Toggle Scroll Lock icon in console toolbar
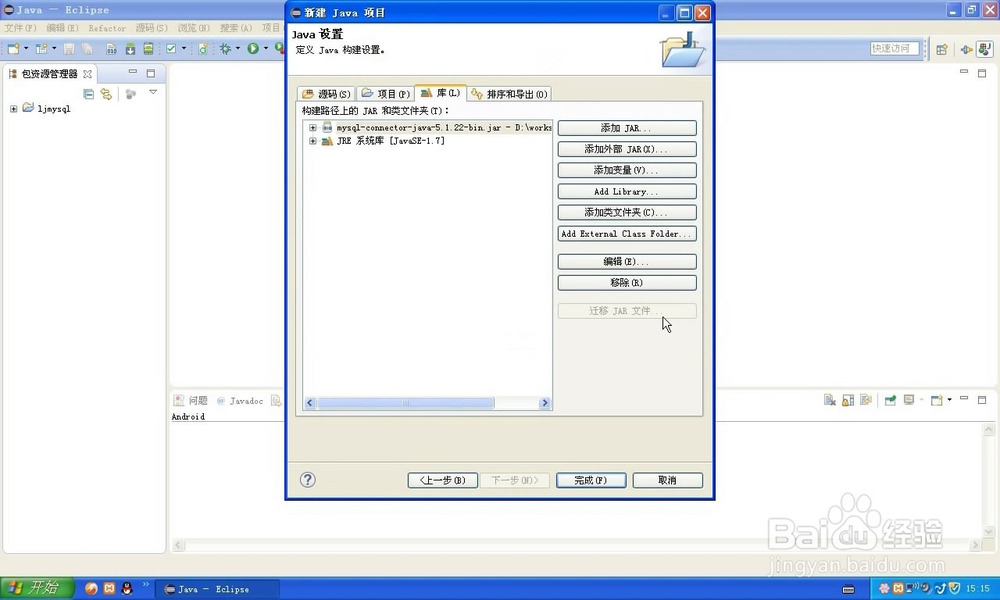1000x600 pixels. pos(848,400)
